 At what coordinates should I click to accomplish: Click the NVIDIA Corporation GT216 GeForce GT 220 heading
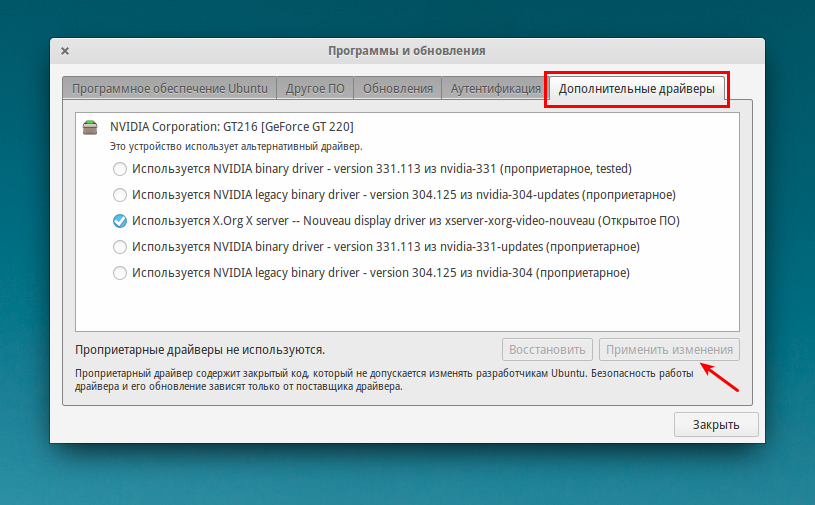(232, 127)
